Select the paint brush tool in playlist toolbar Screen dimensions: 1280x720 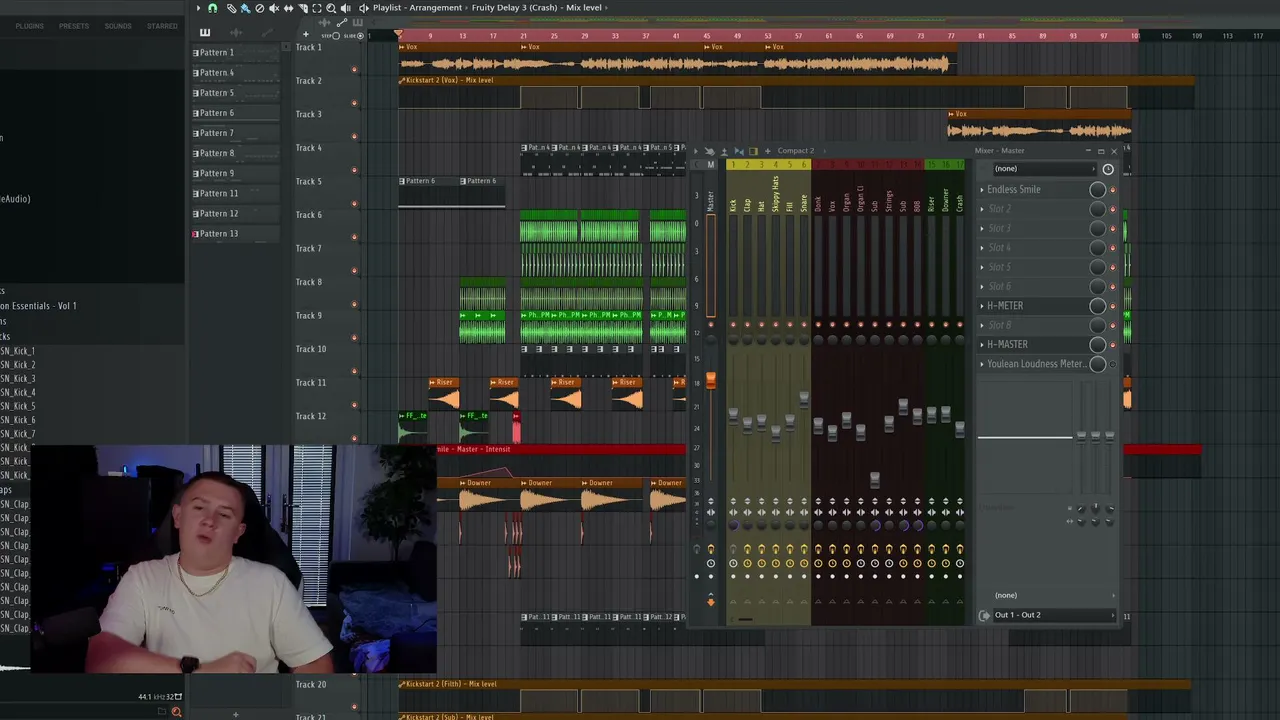pyautogui.click(x=245, y=8)
